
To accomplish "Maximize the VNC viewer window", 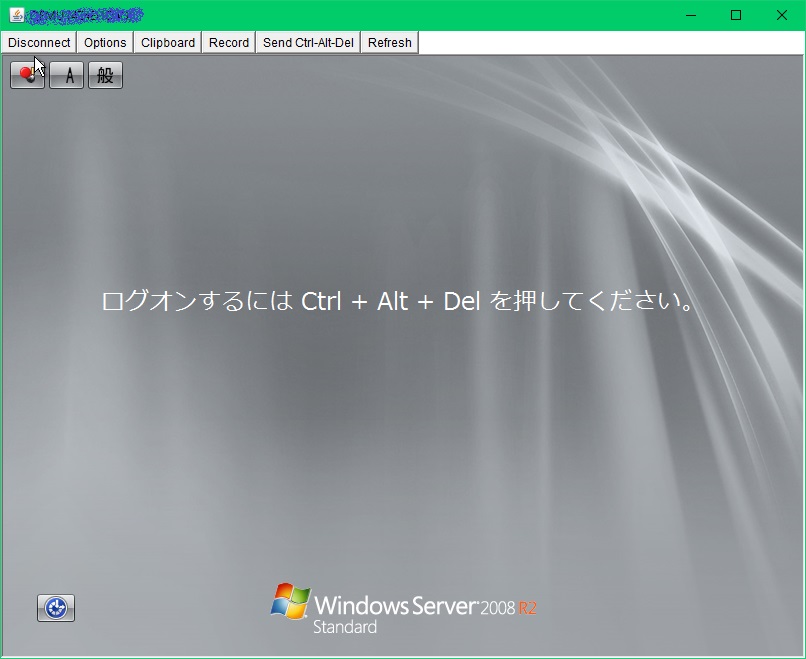I will (736, 15).
